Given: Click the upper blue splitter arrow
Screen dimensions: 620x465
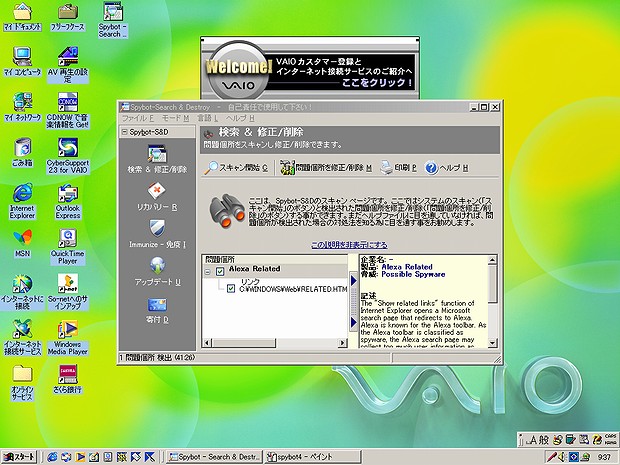Looking at the screenshot, I should point(353,280).
